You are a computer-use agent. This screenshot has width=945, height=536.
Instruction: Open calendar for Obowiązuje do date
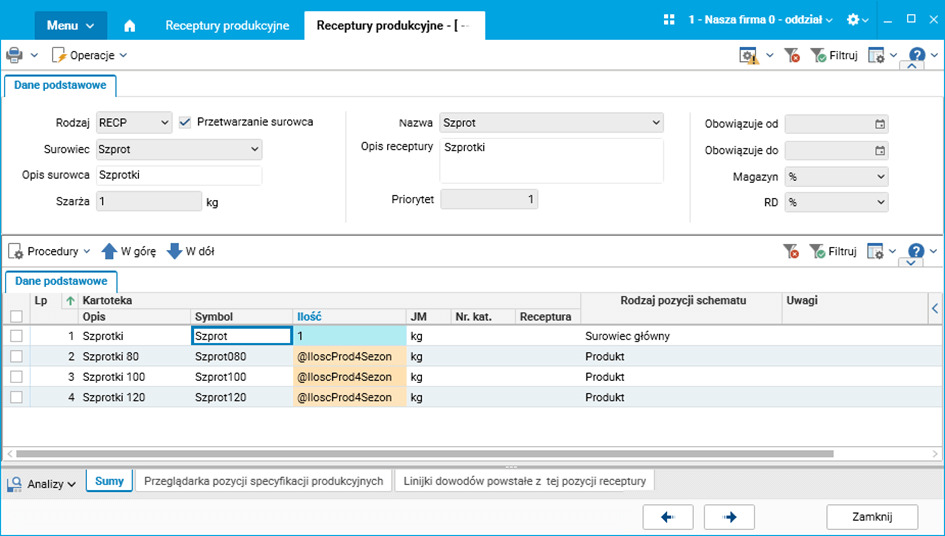coord(880,151)
